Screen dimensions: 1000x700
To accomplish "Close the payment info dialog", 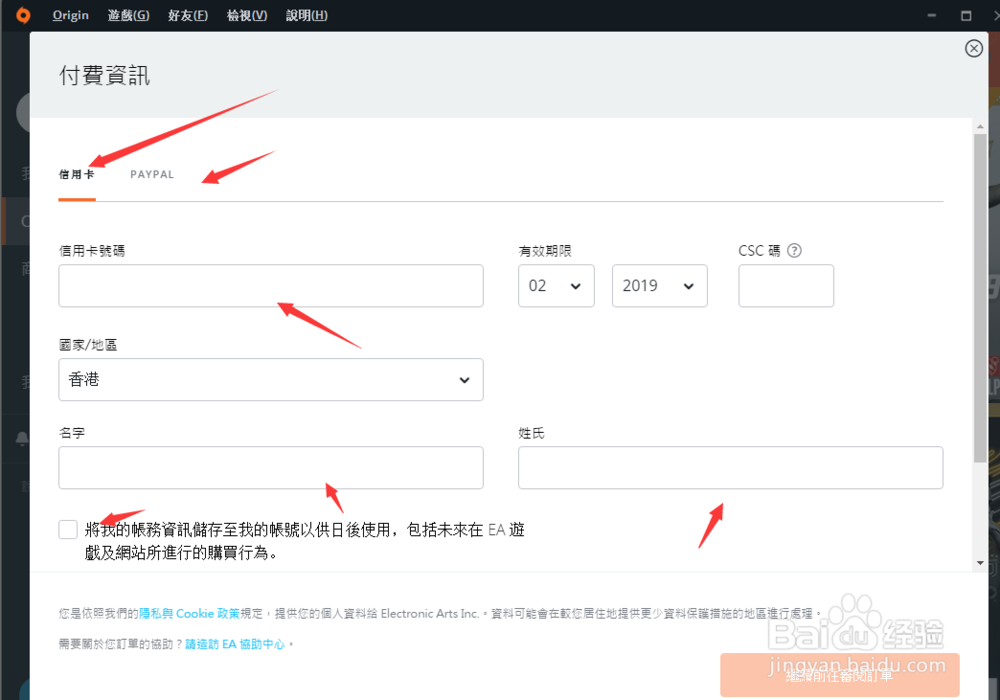I will (973, 48).
